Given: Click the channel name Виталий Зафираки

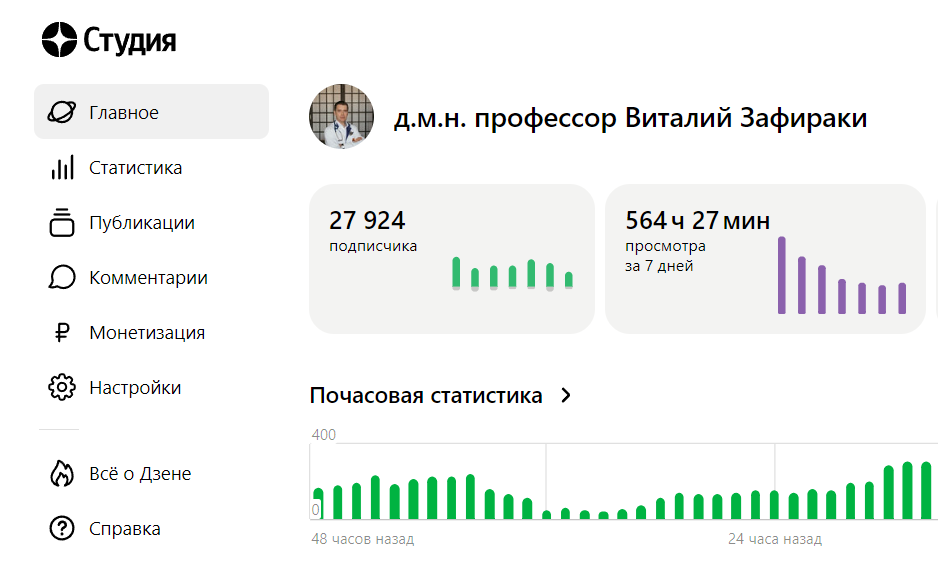Looking at the screenshot, I should 630,118.
